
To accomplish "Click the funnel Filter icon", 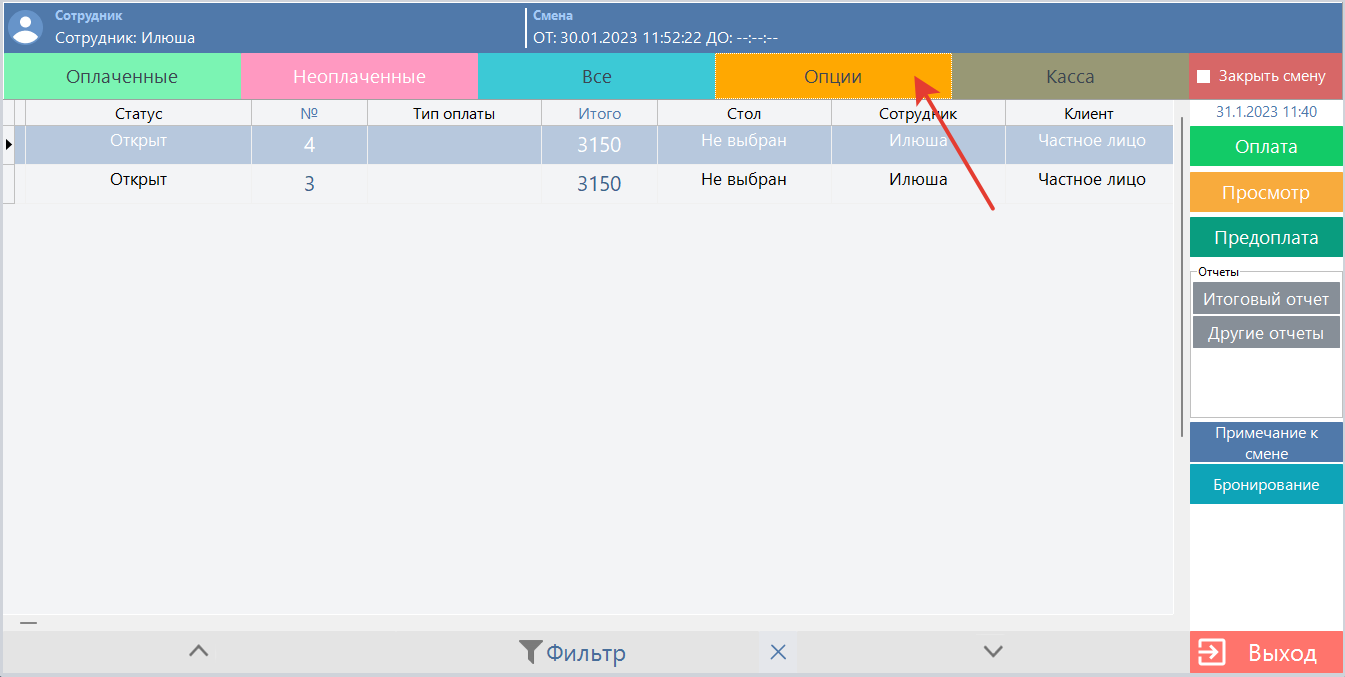I will click(530, 653).
